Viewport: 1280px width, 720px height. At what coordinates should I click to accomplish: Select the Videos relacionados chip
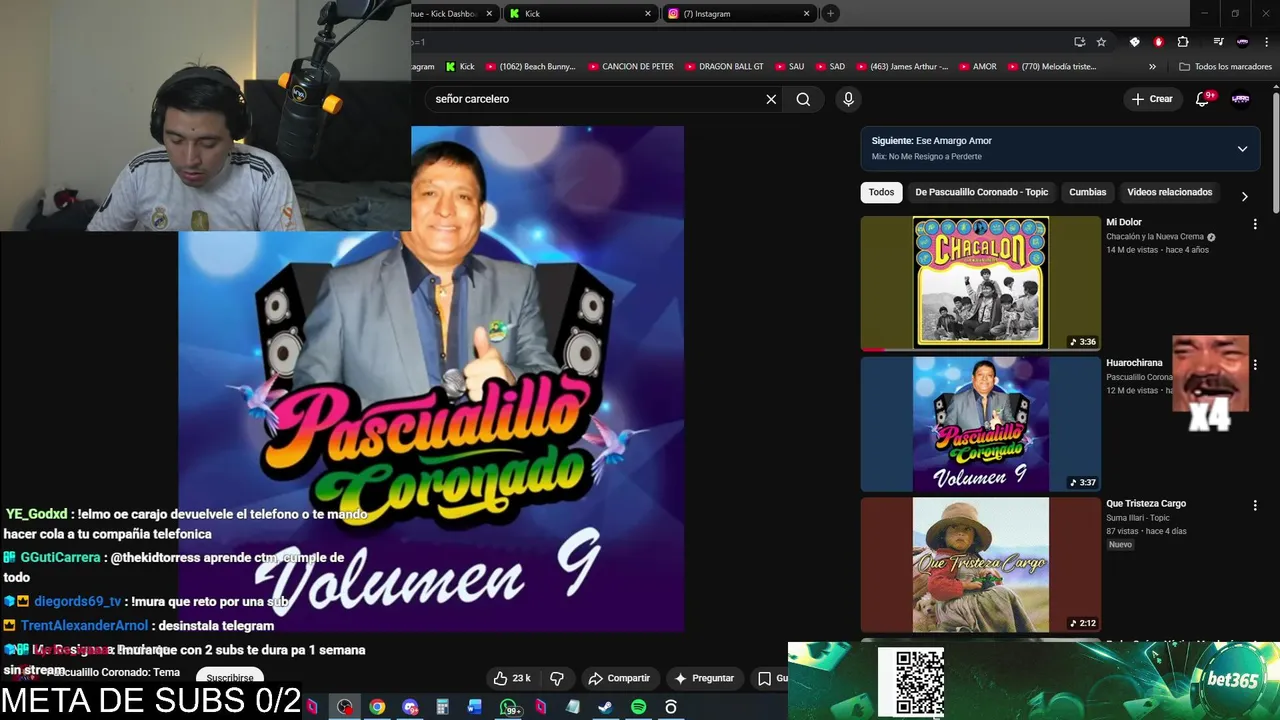(x=1169, y=192)
